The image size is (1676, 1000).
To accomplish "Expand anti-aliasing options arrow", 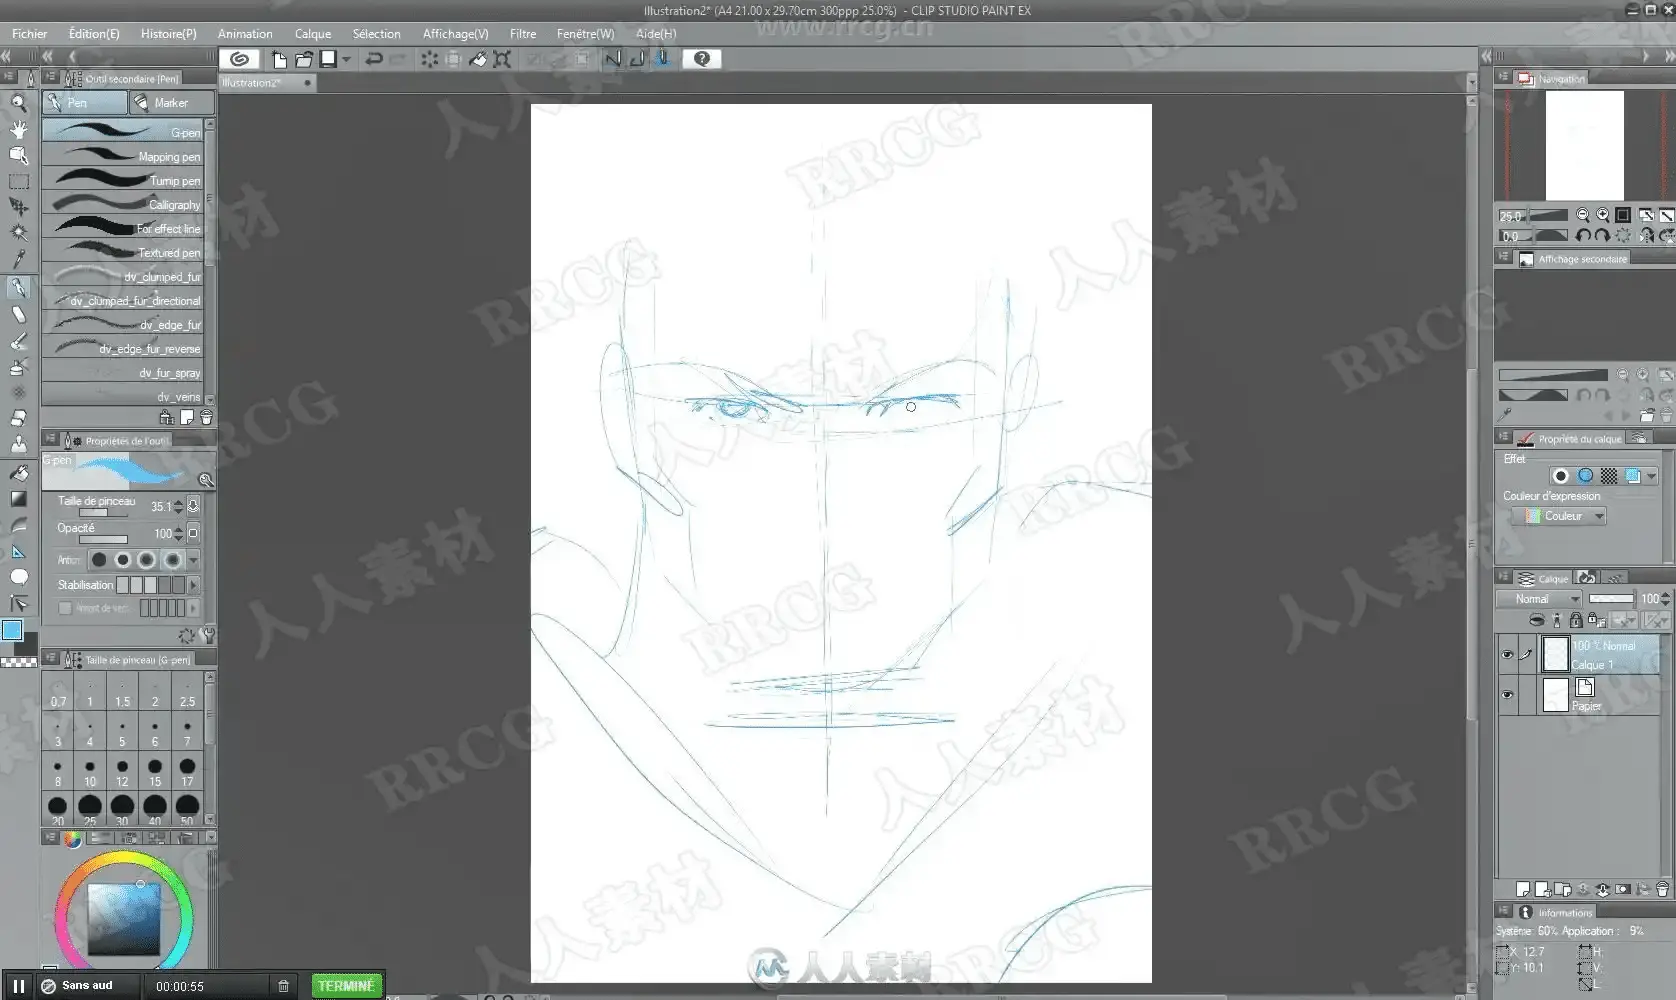I will (x=194, y=560).
